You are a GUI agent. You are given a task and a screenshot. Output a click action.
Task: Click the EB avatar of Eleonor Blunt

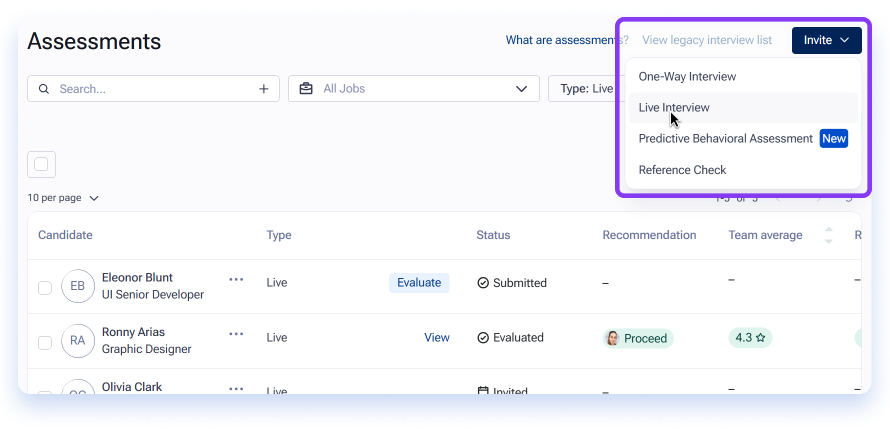(x=78, y=286)
